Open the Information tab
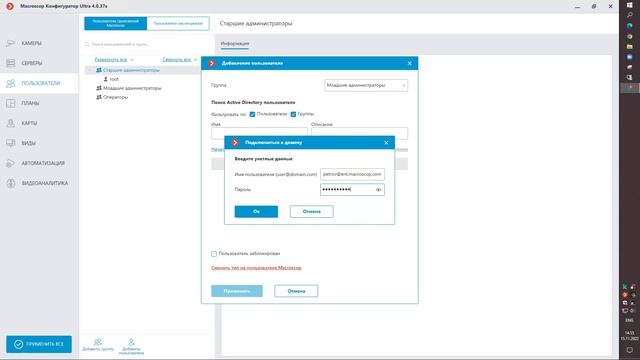This screenshot has width=640, height=360. pos(235,44)
